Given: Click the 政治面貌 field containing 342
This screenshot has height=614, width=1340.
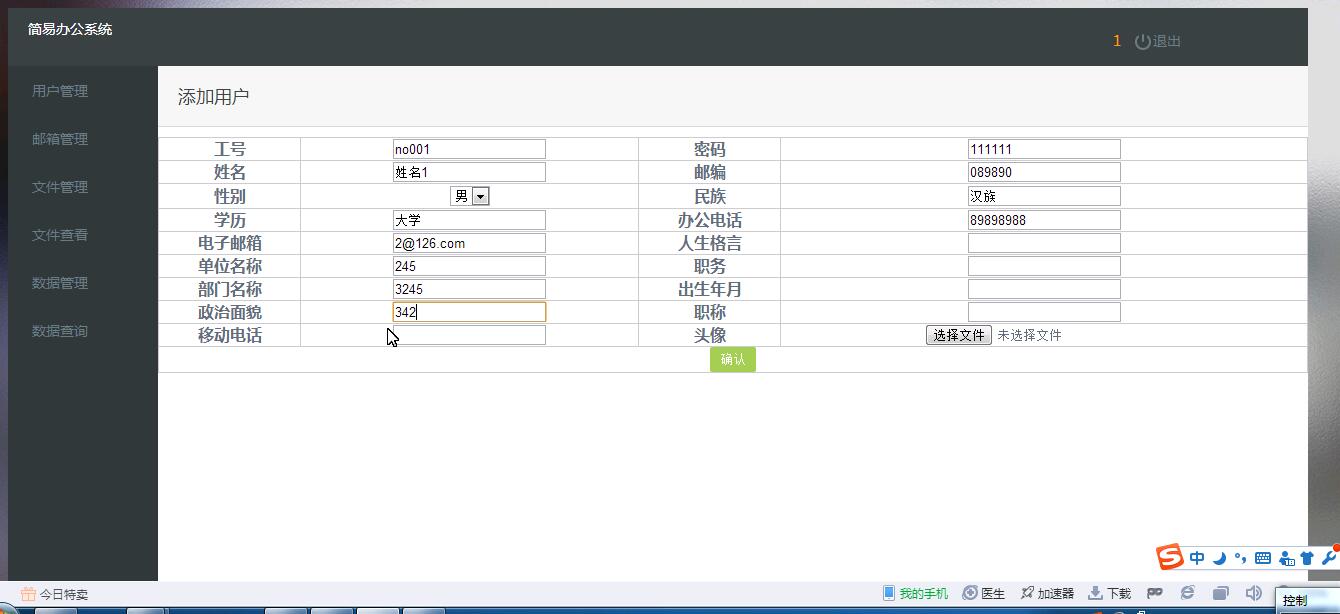Looking at the screenshot, I should 469,312.
